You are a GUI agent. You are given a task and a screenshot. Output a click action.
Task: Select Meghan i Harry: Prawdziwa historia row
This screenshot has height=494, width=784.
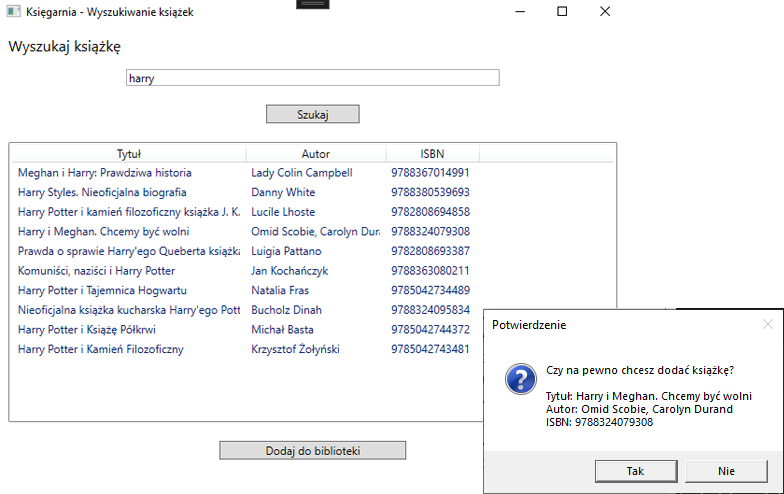[312, 172]
